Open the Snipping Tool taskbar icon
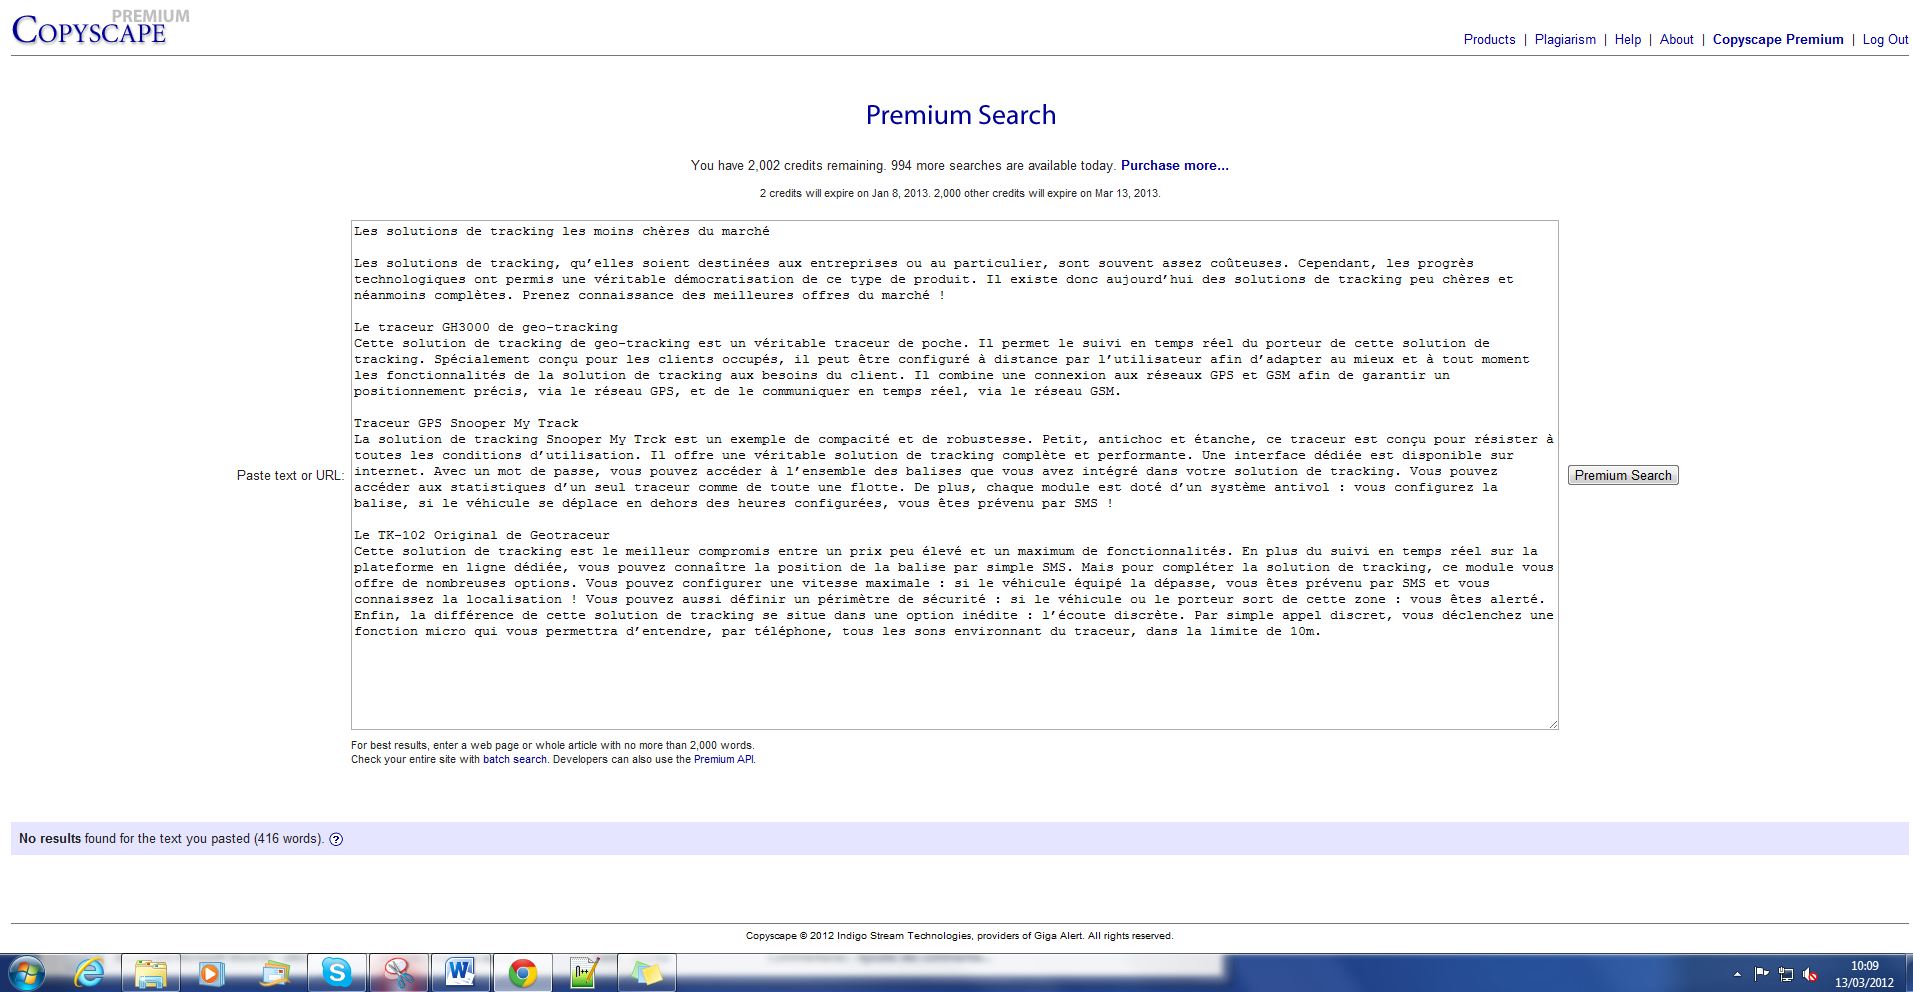 tap(398, 972)
